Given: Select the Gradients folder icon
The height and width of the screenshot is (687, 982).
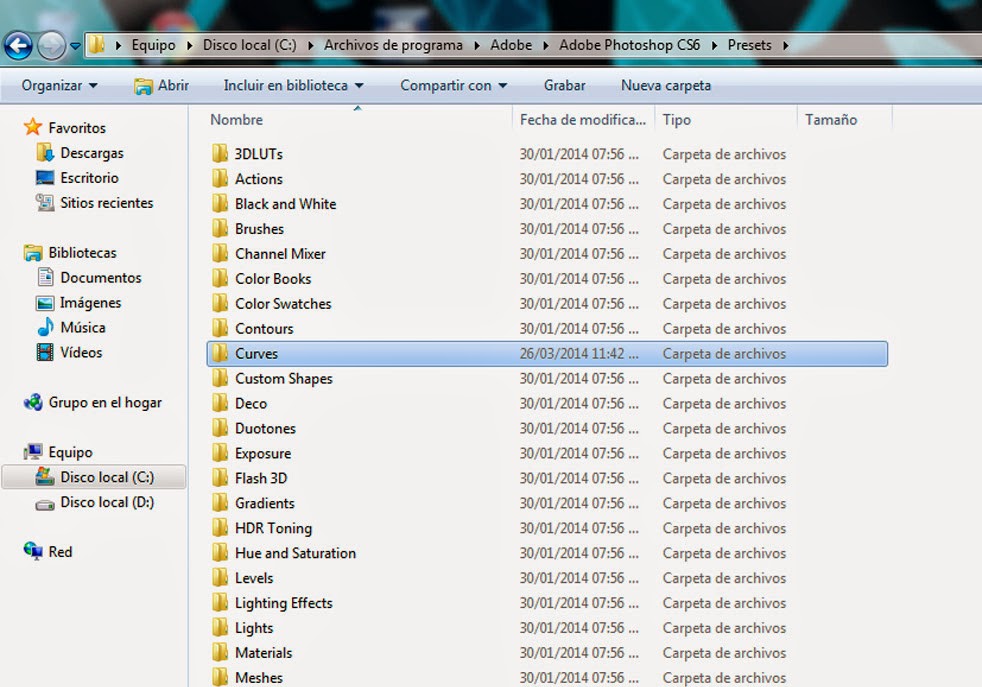Looking at the screenshot, I should pyautogui.click(x=220, y=503).
